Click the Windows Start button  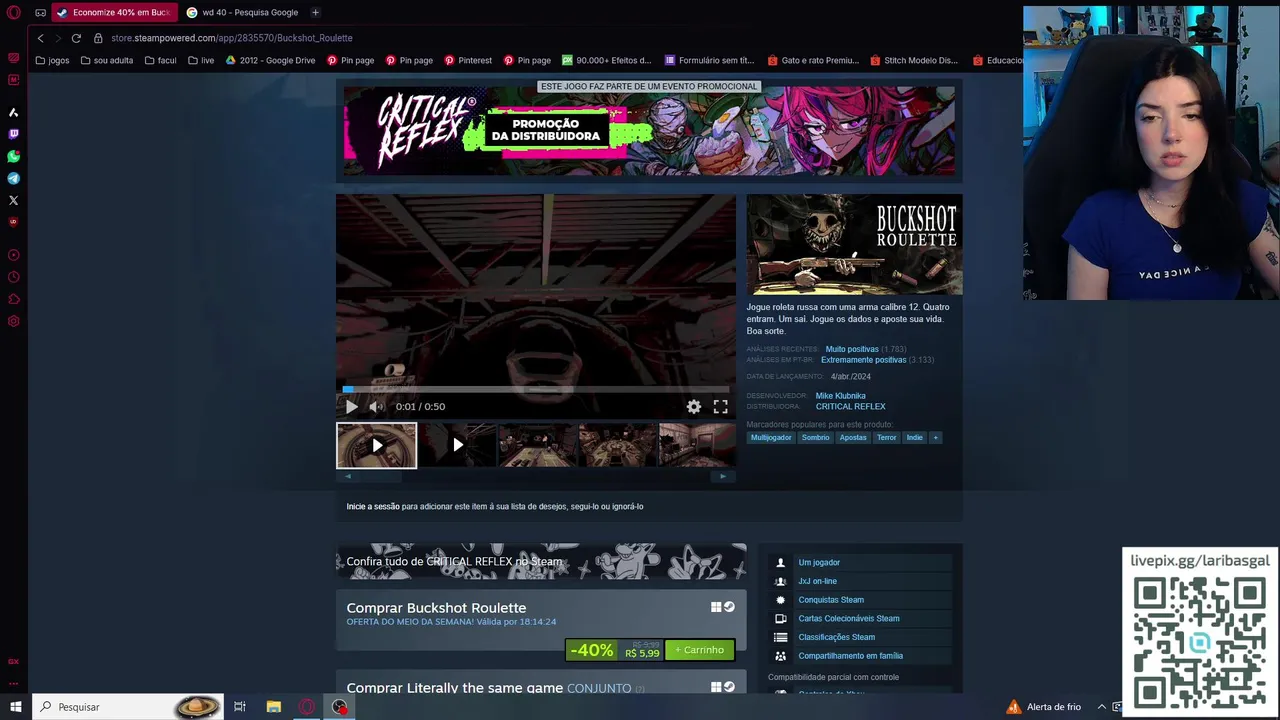click(15, 707)
